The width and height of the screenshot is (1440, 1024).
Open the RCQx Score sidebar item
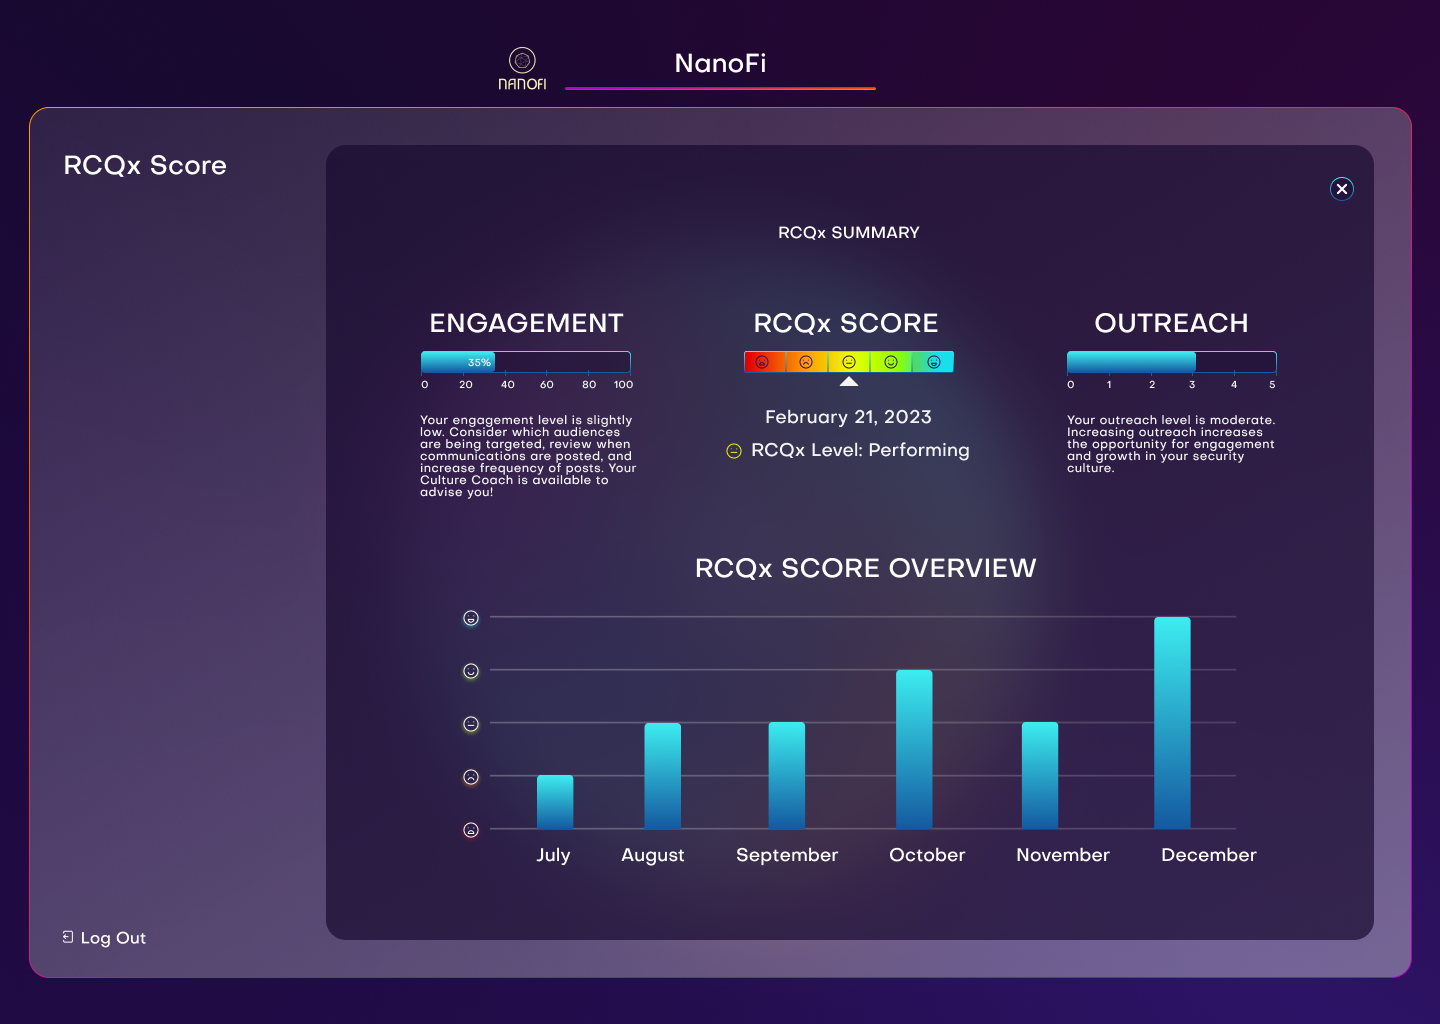tap(145, 165)
